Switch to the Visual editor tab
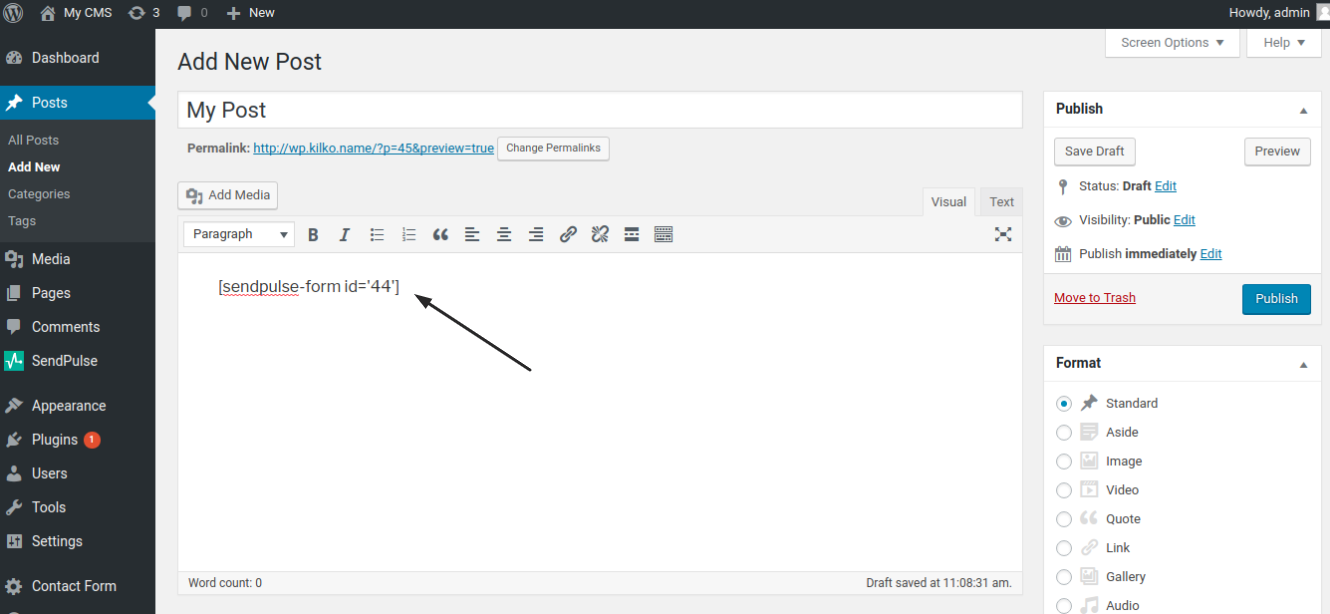 [948, 202]
